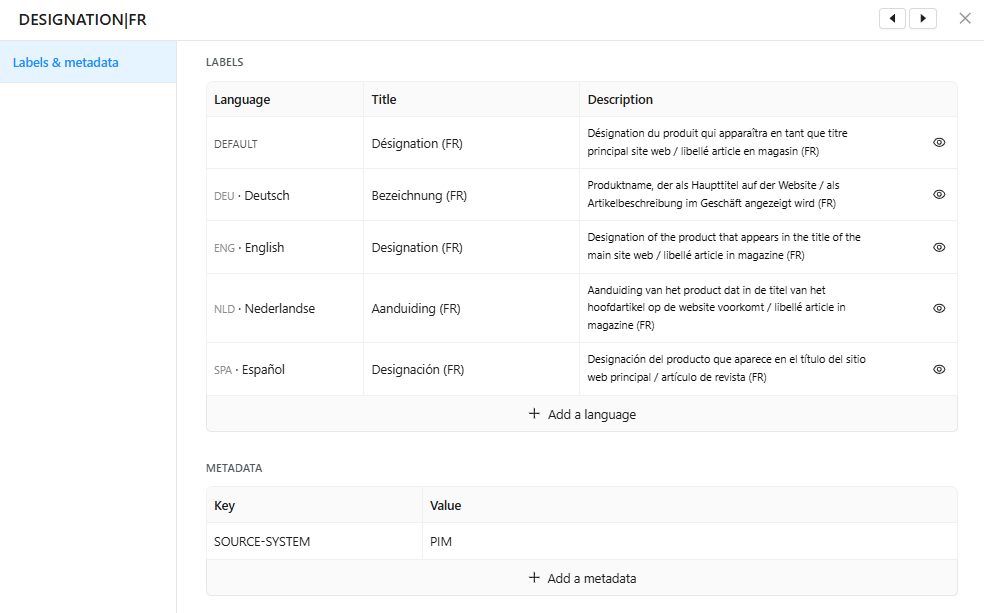
Task: Click the German description starting "Produktname"
Action: (x=714, y=195)
